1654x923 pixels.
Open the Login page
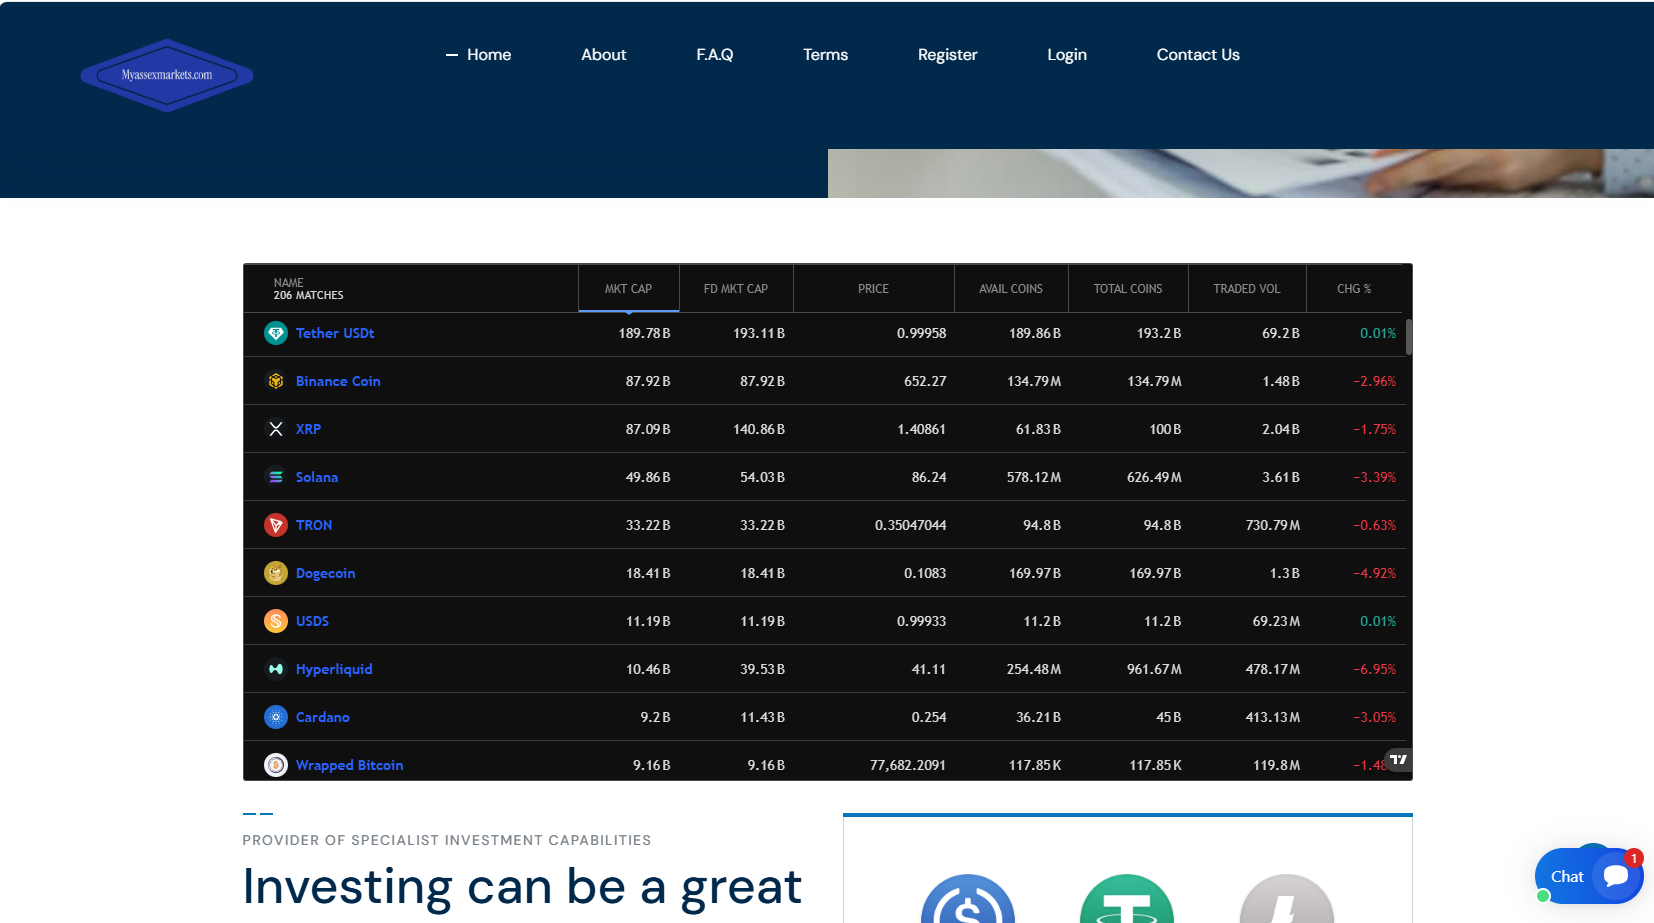1067,55
